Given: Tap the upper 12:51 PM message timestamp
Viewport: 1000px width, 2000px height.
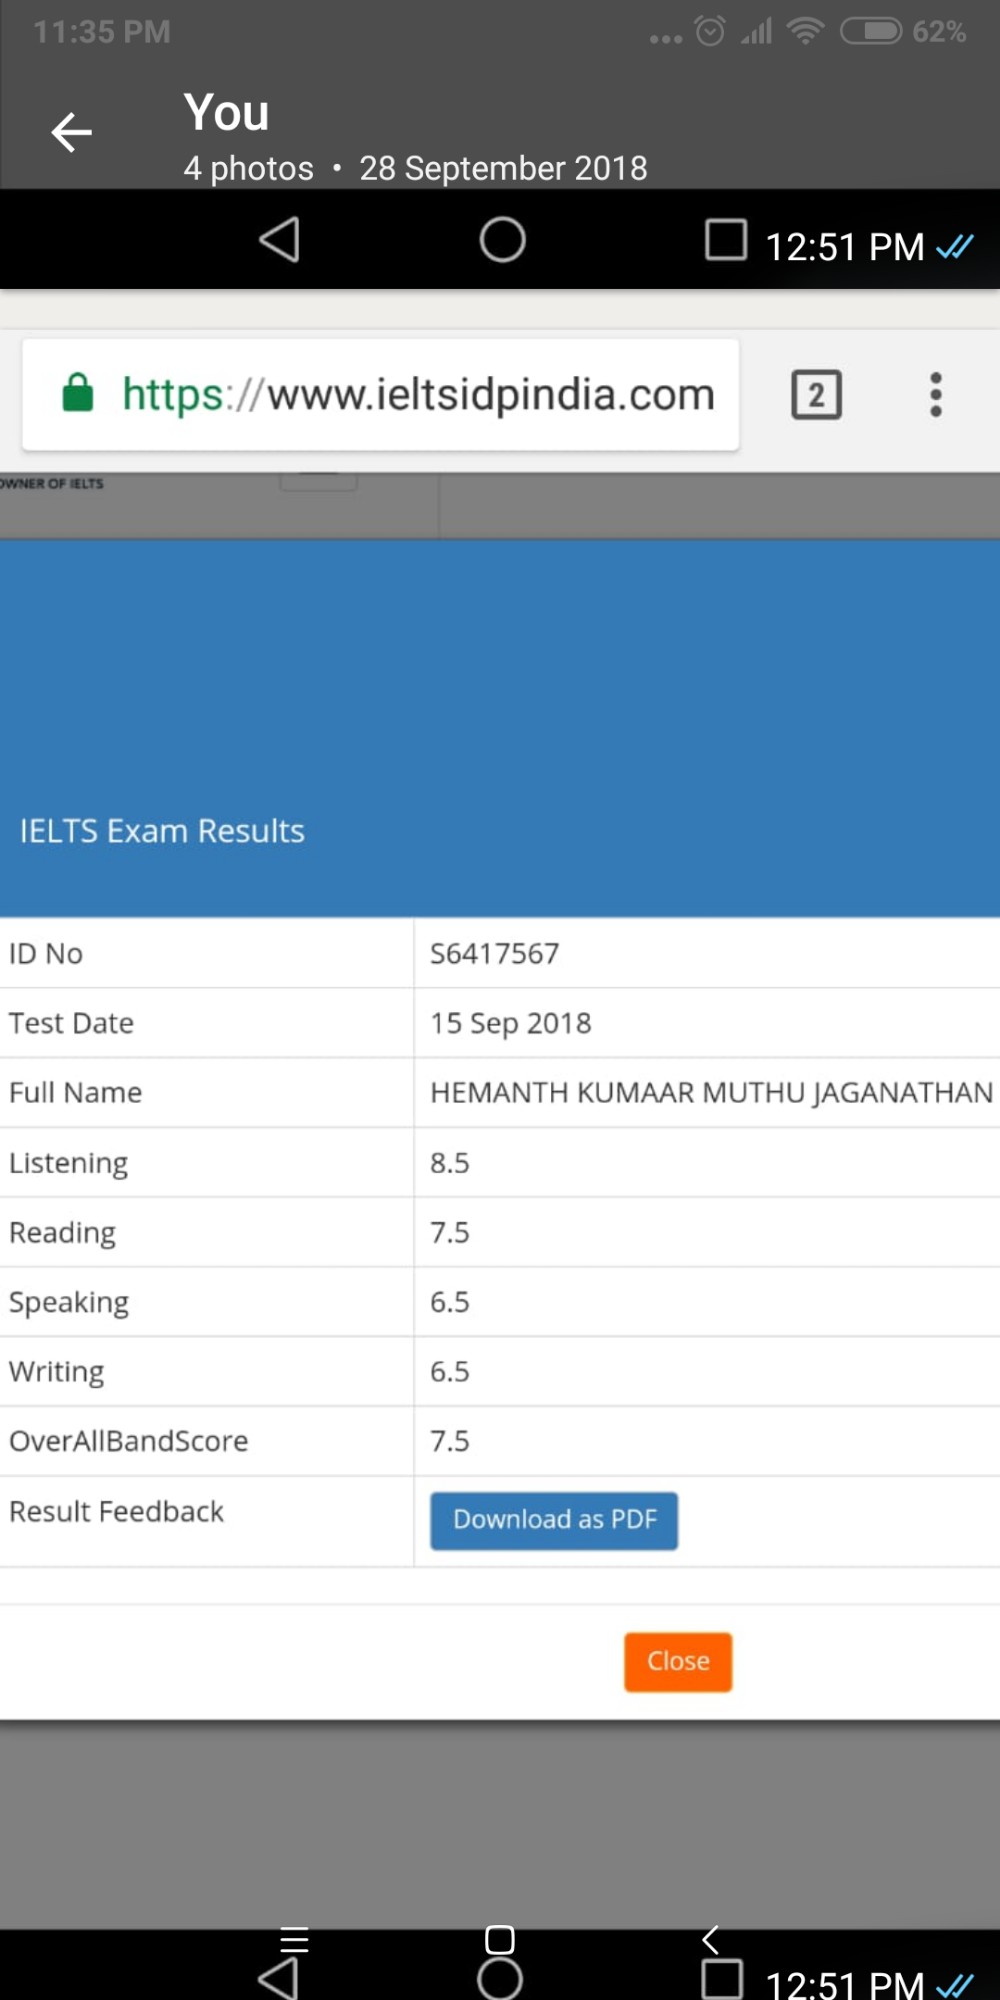Looking at the screenshot, I should pyautogui.click(x=845, y=247).
